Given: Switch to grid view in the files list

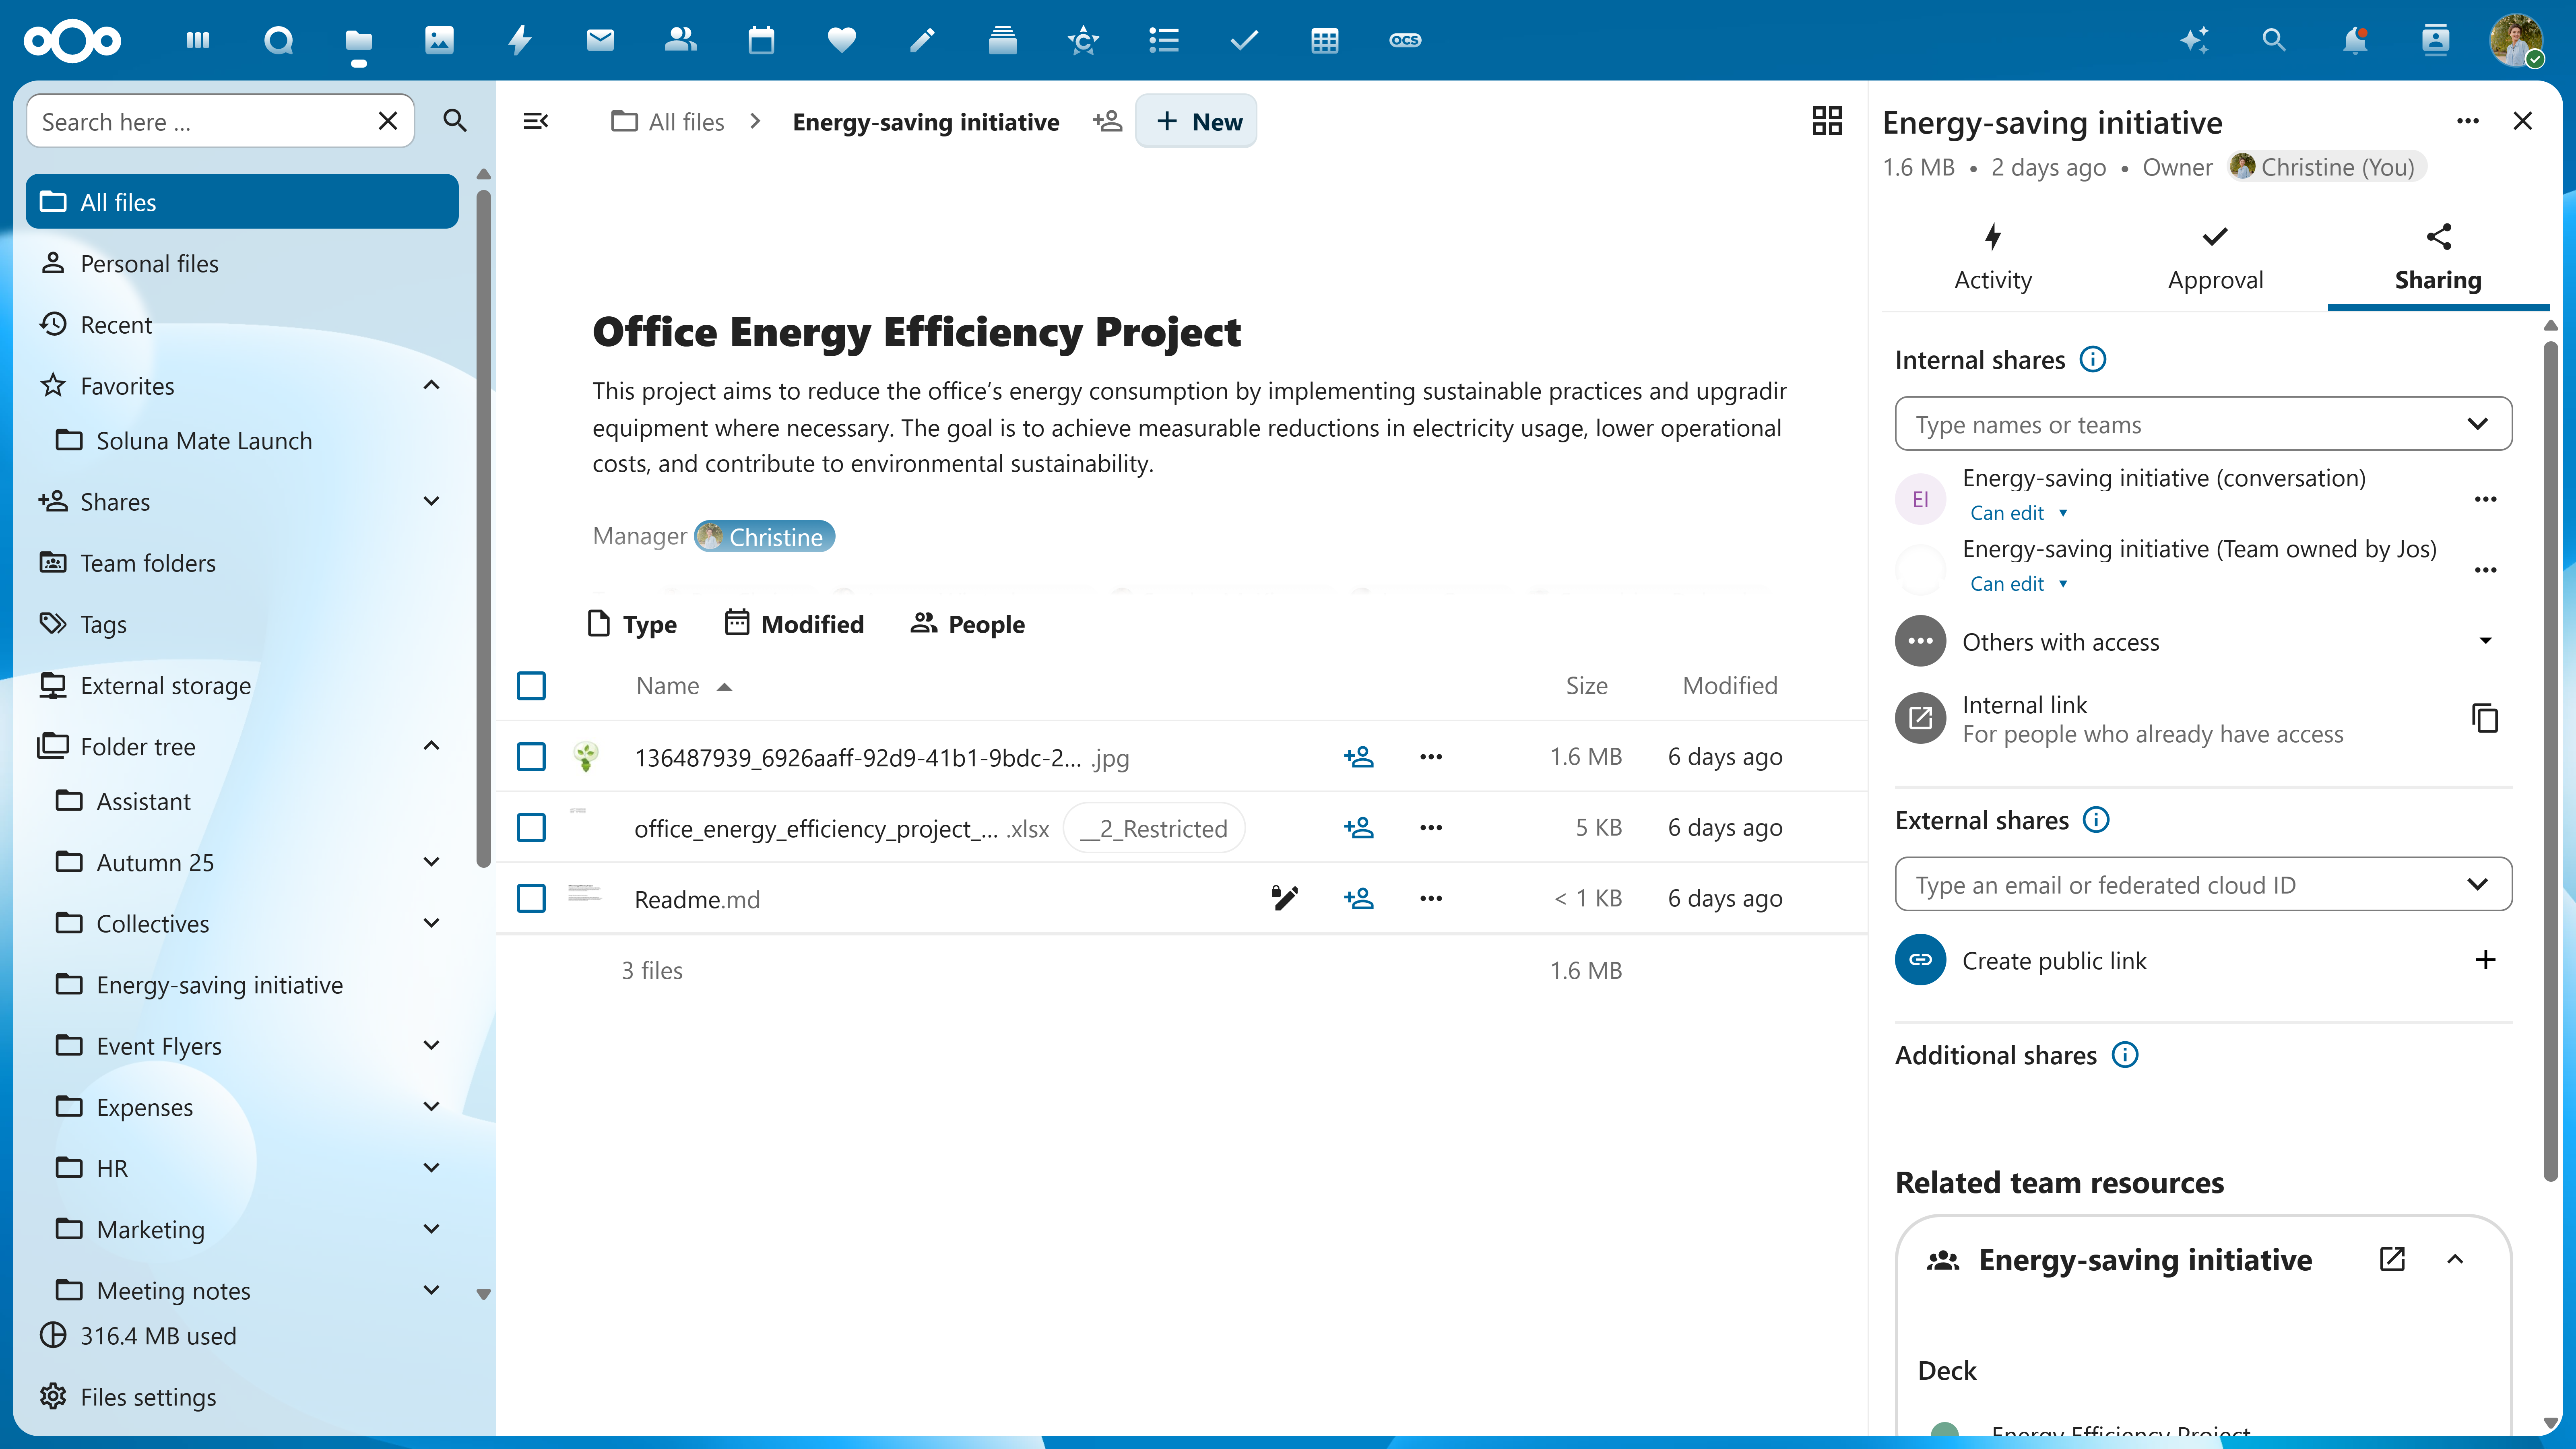Looking at the screenshot, I should point(1827,121).
